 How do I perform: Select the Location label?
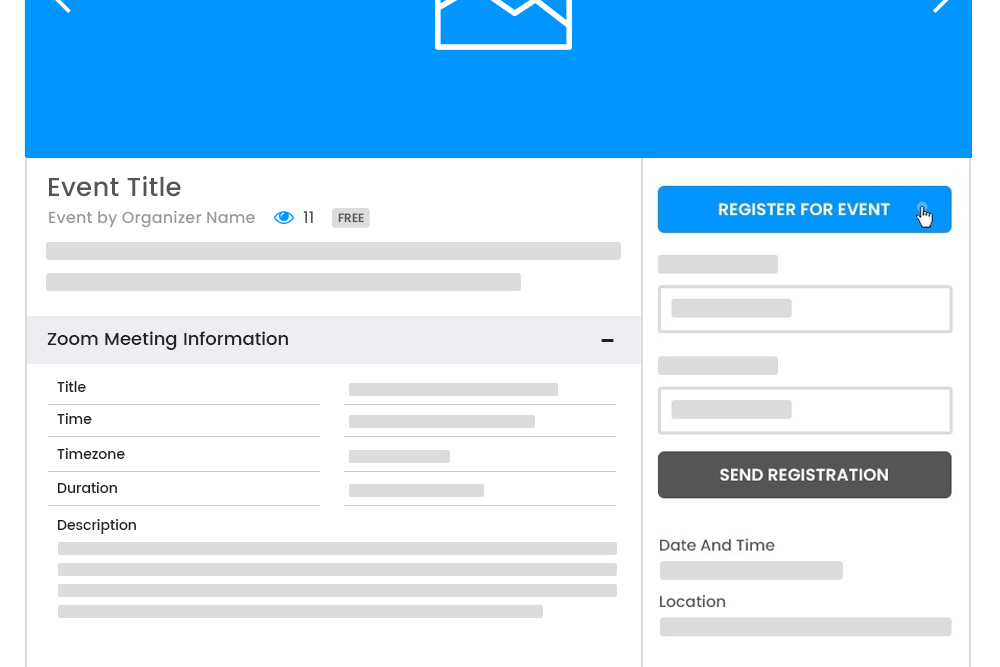(692, 601)
